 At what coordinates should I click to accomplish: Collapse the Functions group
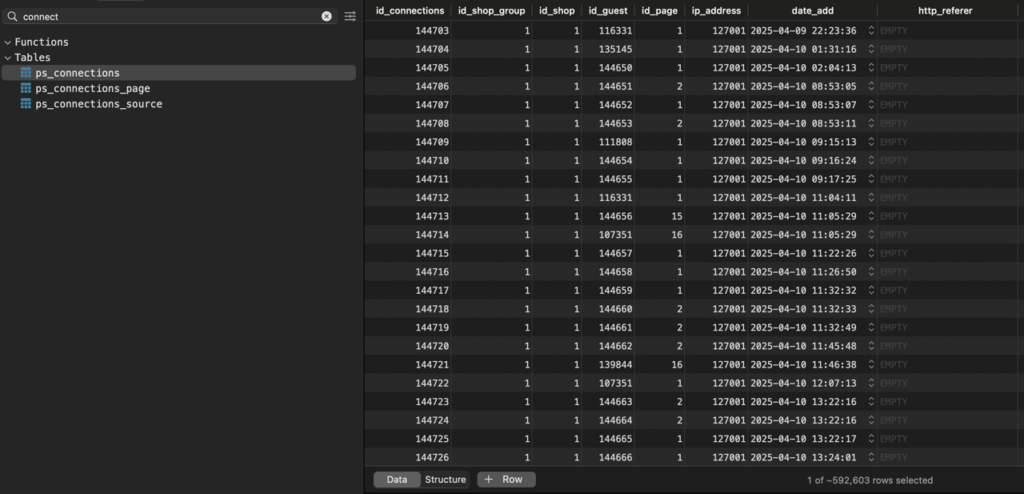(8, 42)
